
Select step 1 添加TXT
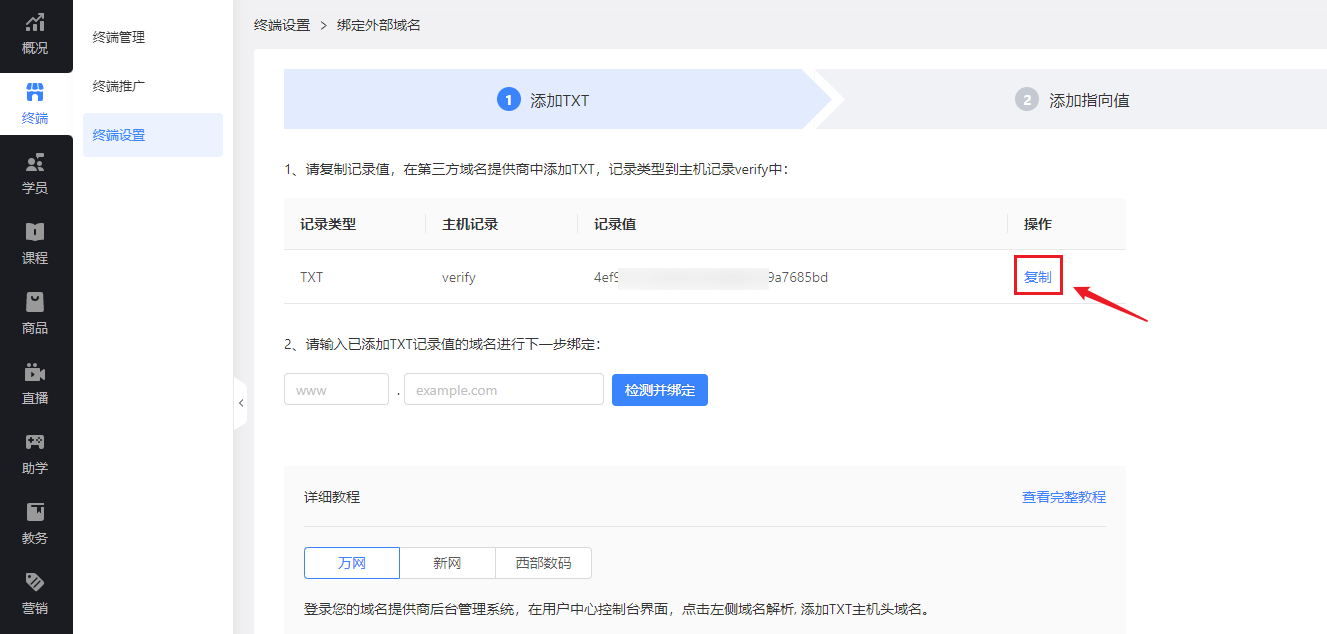pyautogui.click(x=543, y=100)
